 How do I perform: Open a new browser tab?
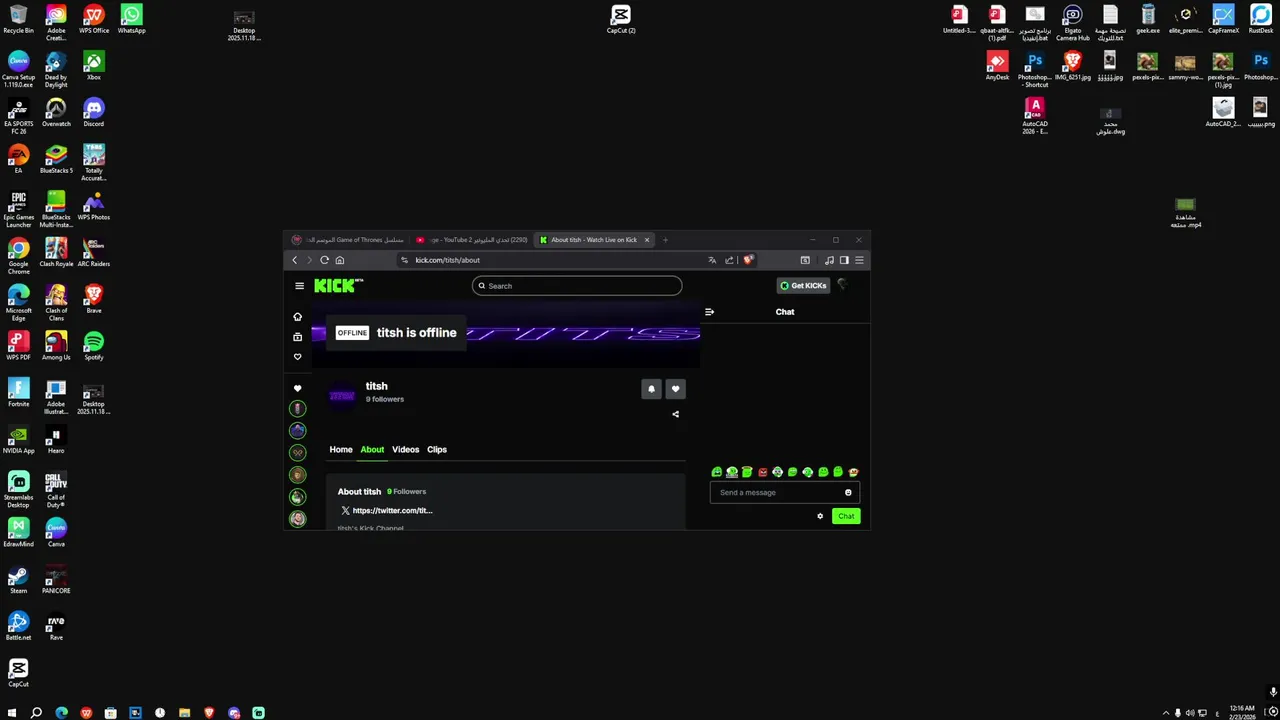[665, 240]
